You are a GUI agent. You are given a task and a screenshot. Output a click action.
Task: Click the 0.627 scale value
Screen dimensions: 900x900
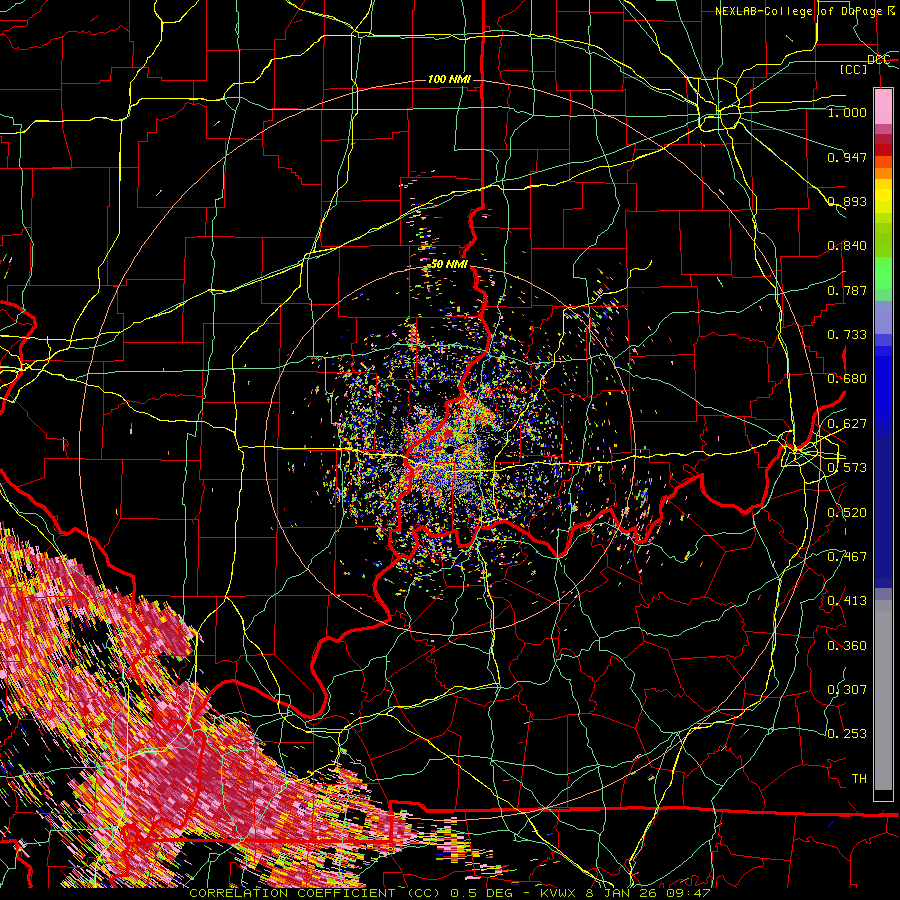coord(847,424)
